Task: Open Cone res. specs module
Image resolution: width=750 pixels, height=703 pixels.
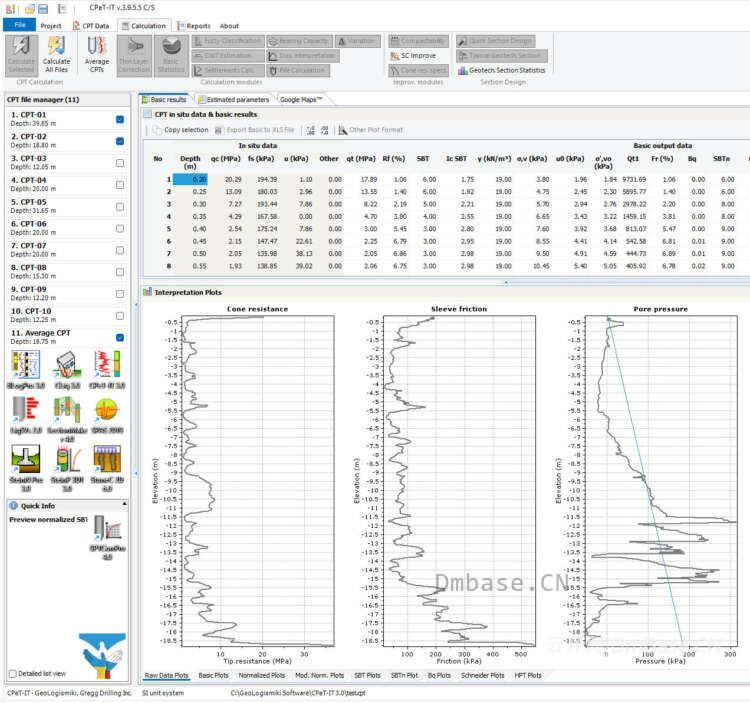Action: [419, 70]
